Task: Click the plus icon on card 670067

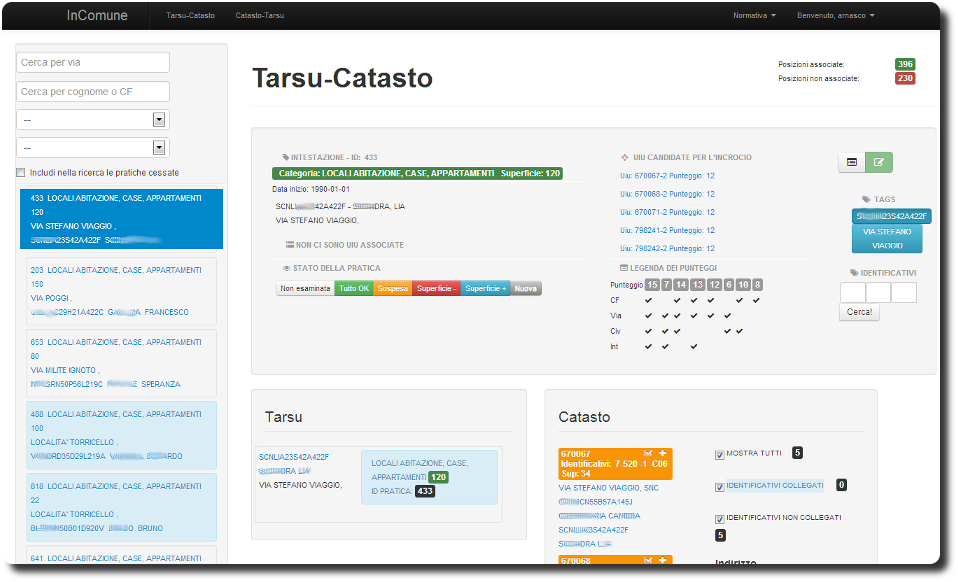Action: [x=662, y=454]
